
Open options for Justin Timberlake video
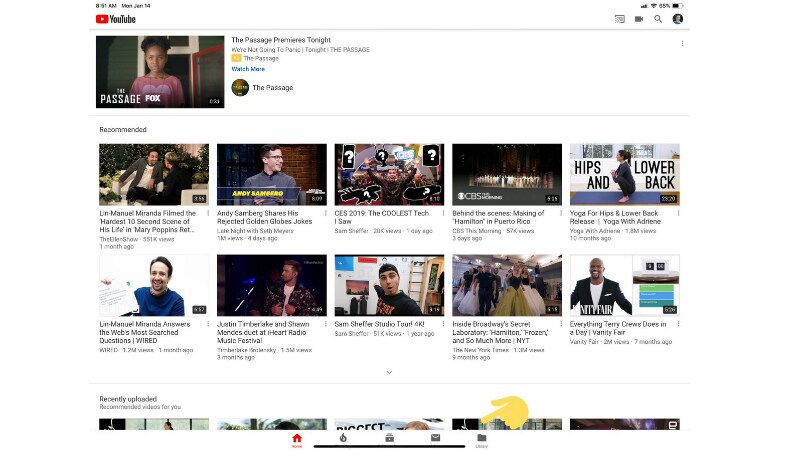326,324
